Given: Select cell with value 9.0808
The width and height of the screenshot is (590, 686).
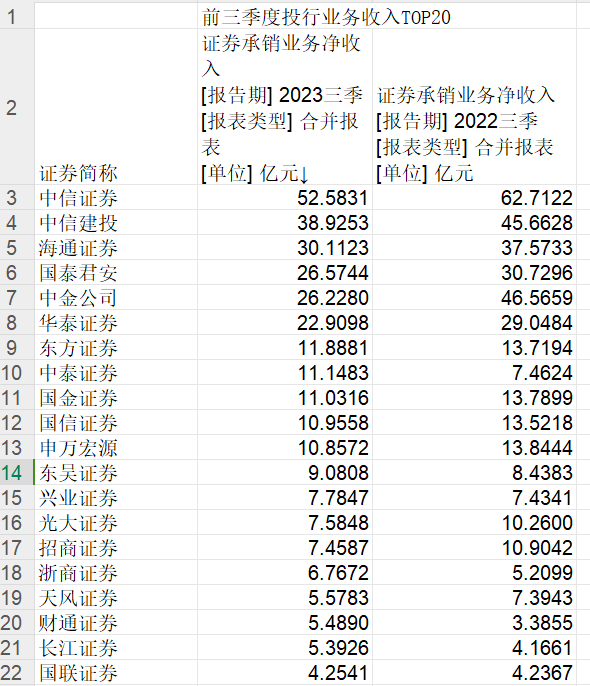Looking at the screenshot, I should 285,472.
